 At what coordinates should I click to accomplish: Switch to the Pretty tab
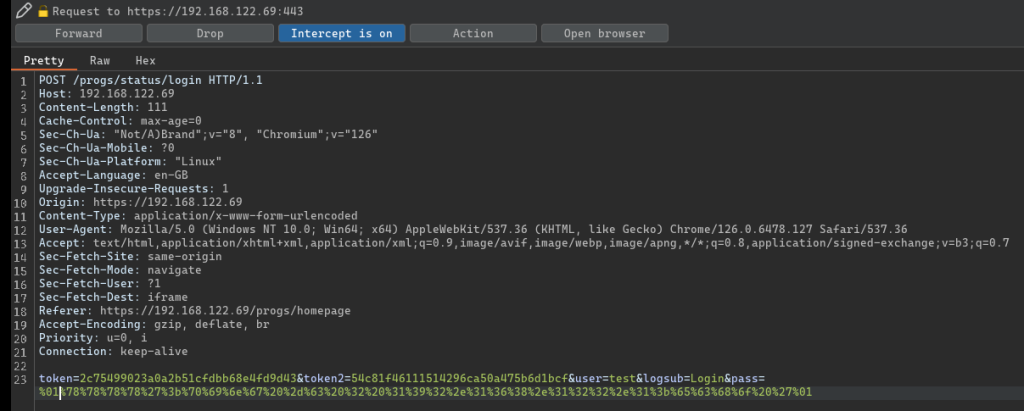[44, 61]
